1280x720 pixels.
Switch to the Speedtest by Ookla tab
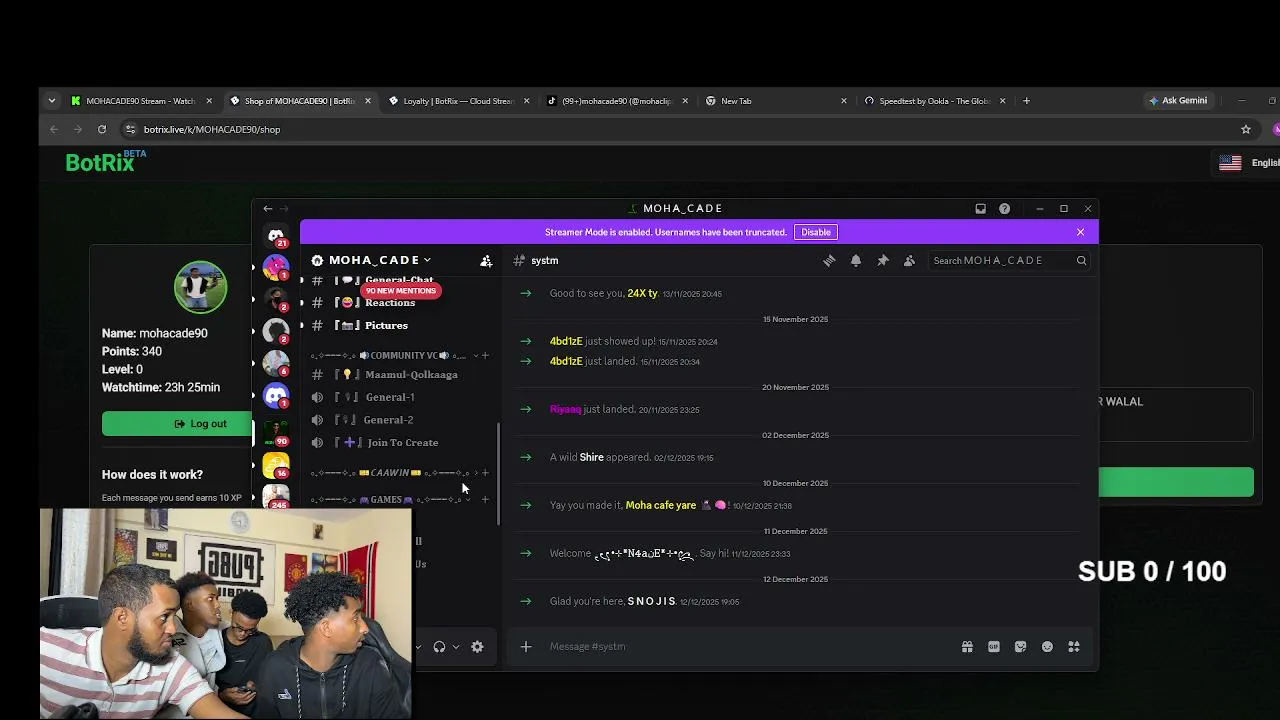(x=934, y=101)
